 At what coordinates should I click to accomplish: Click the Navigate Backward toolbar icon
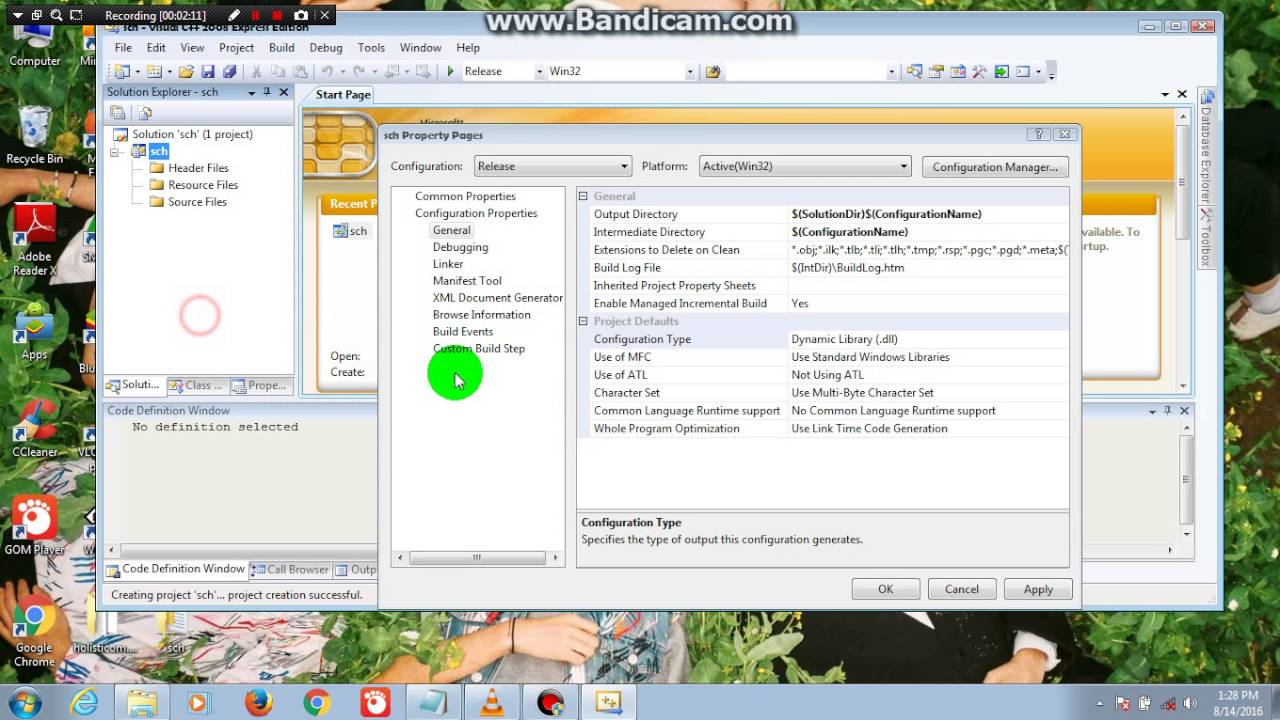pos(391,71)
